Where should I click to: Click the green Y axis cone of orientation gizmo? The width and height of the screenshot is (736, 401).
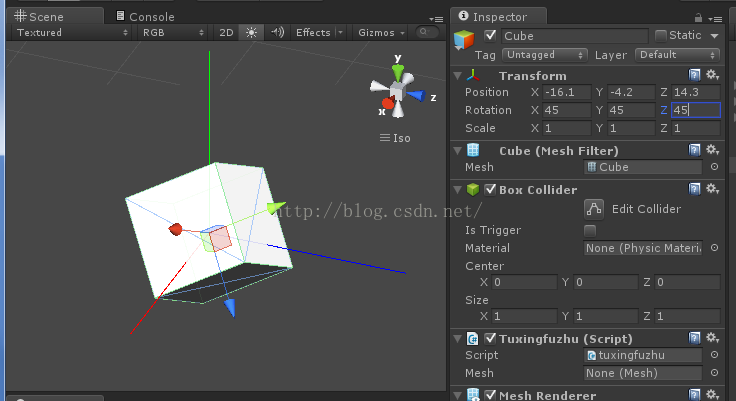[x=398, y=72]
